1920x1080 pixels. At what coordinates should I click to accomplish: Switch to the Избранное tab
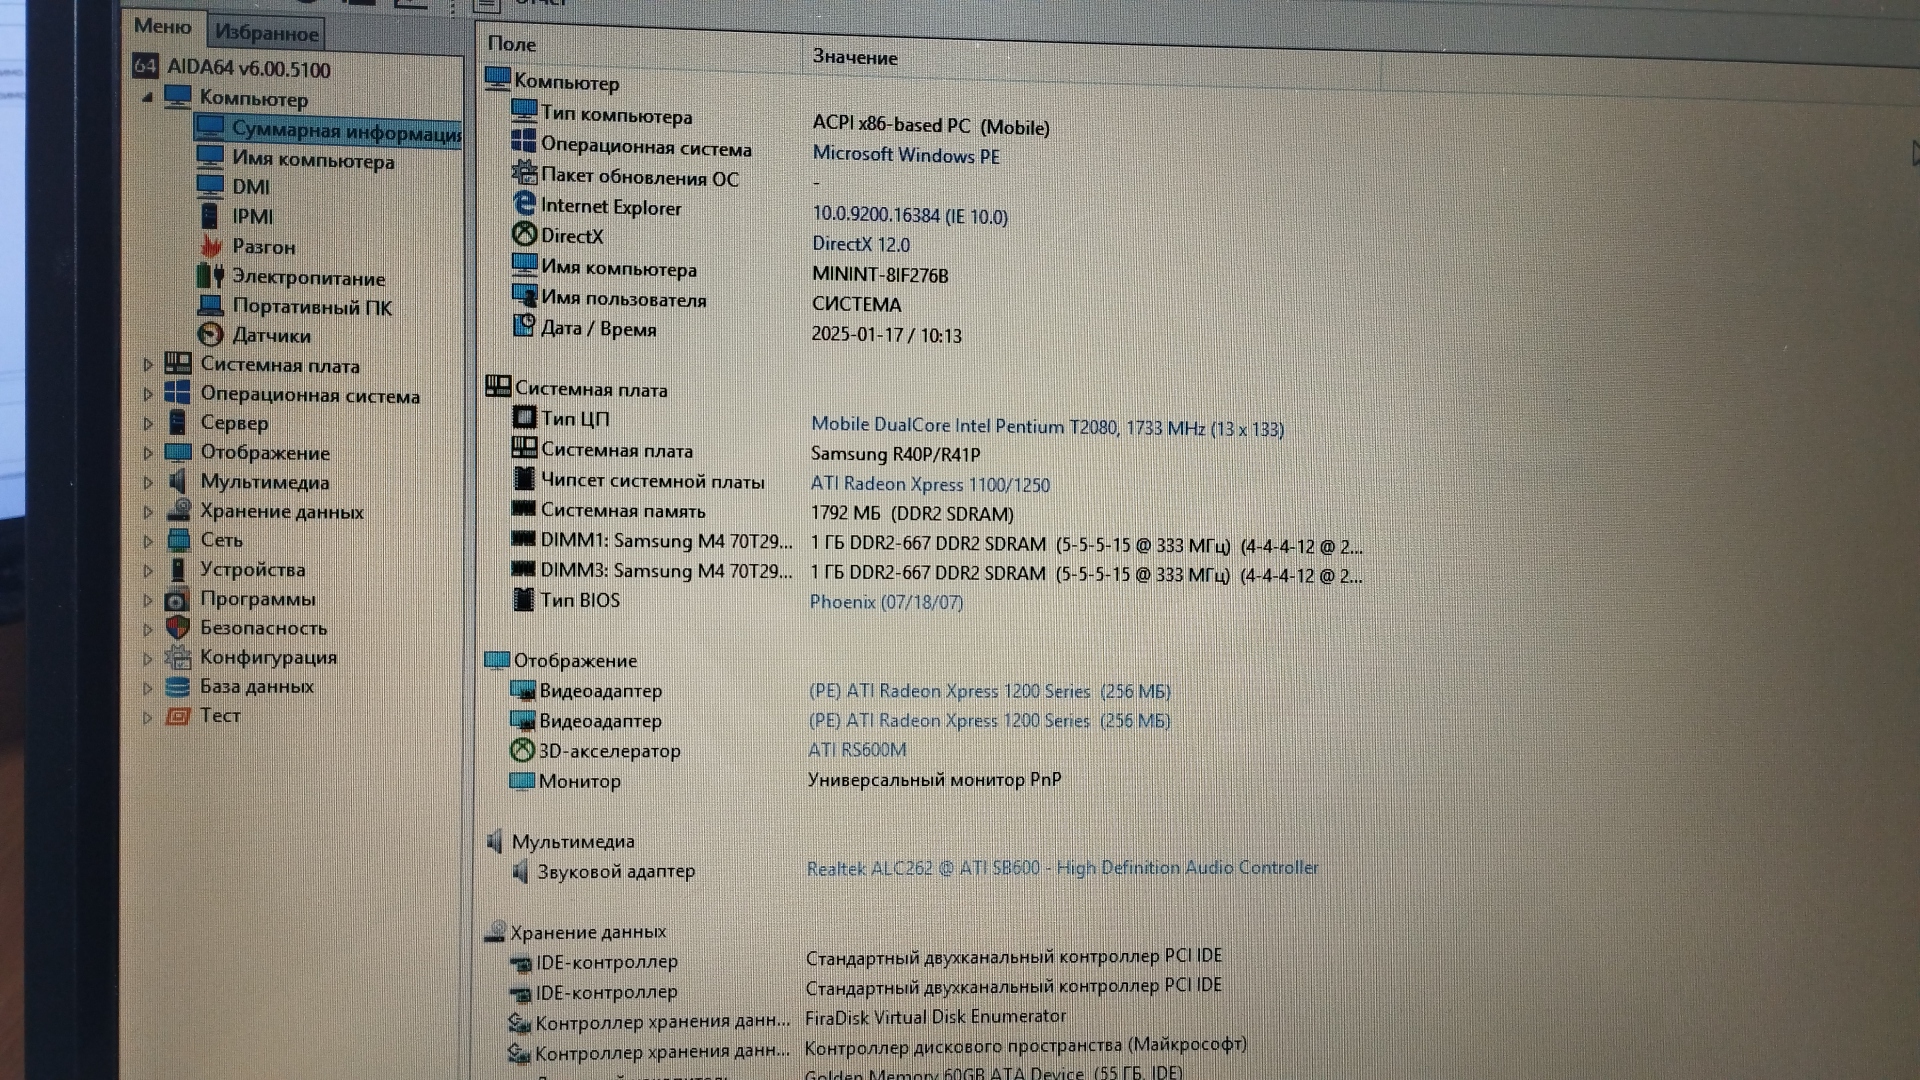(266, 33)
